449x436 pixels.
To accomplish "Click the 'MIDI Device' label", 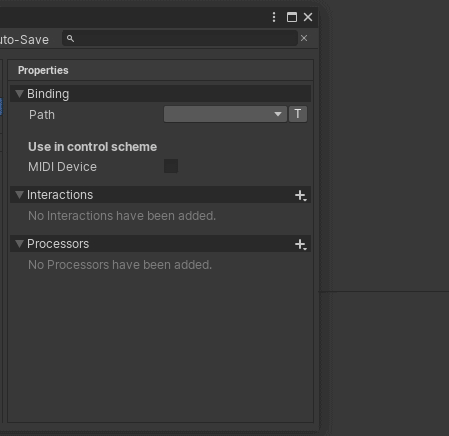I will coord(62,167).
